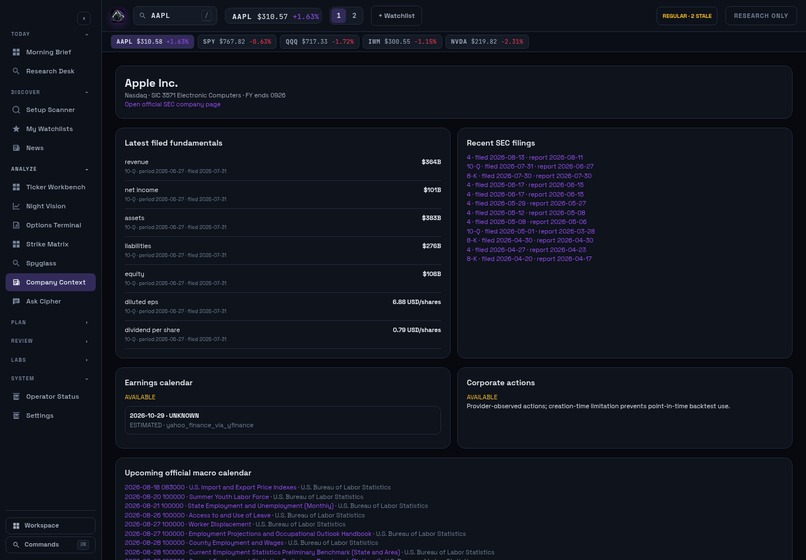The image size is (806, 560).
Task: Open Morning Brief page
Action: pyautogui.click(x=50, y=52)
